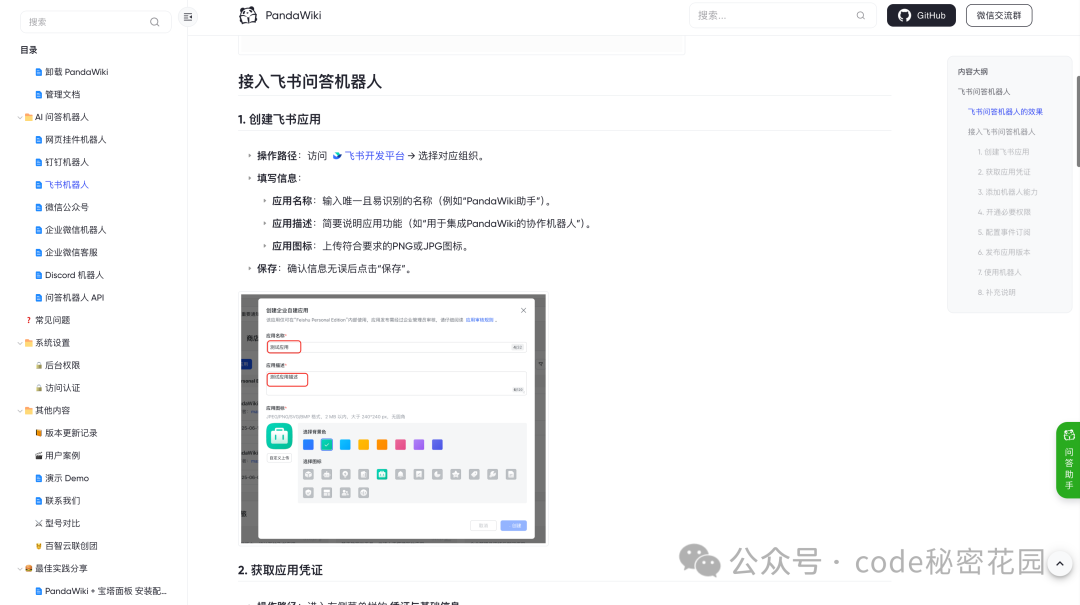Open the 问答助手 floating widget

1068,460
